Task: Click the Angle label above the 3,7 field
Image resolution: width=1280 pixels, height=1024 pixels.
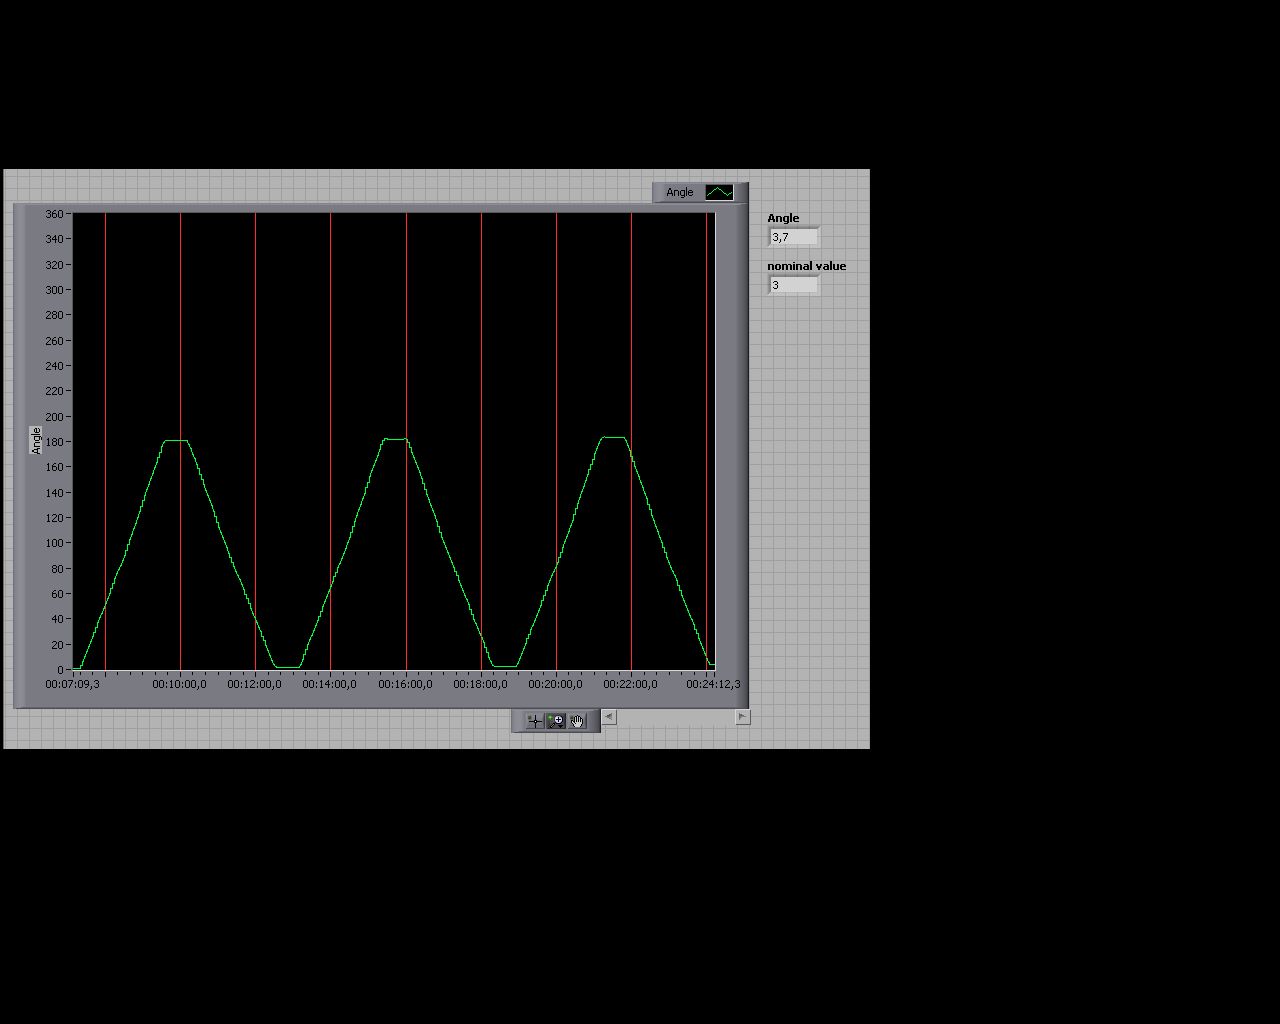Action: click(x=783, y=218)
